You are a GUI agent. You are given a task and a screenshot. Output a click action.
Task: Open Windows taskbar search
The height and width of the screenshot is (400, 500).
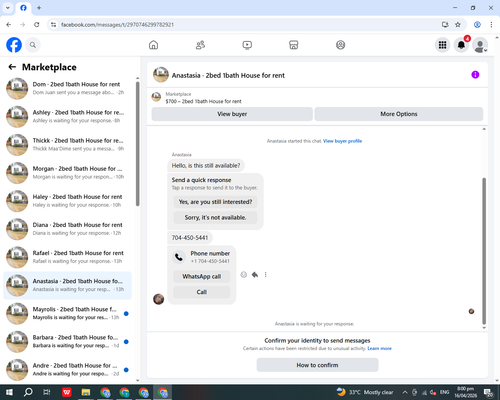tap(28, 392)
